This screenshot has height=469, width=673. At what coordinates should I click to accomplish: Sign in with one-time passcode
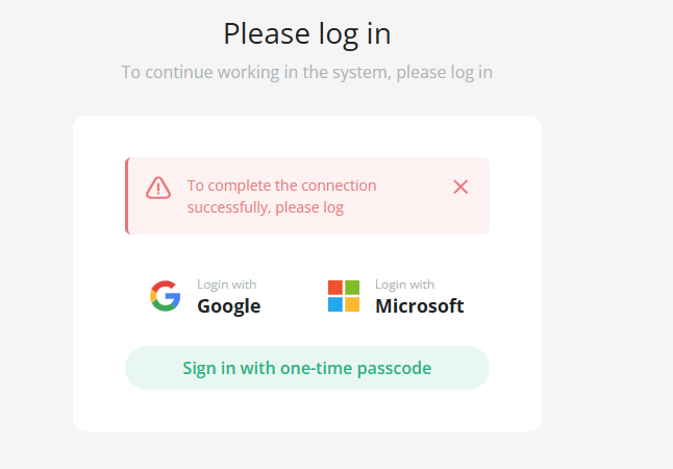pos(307,368)
